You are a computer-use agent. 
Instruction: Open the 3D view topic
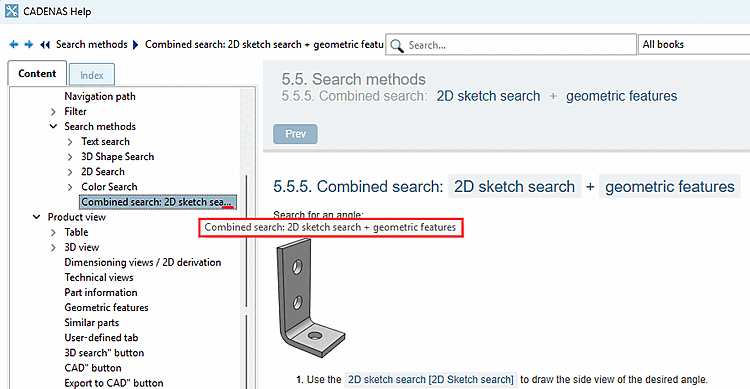coord(81,247)
